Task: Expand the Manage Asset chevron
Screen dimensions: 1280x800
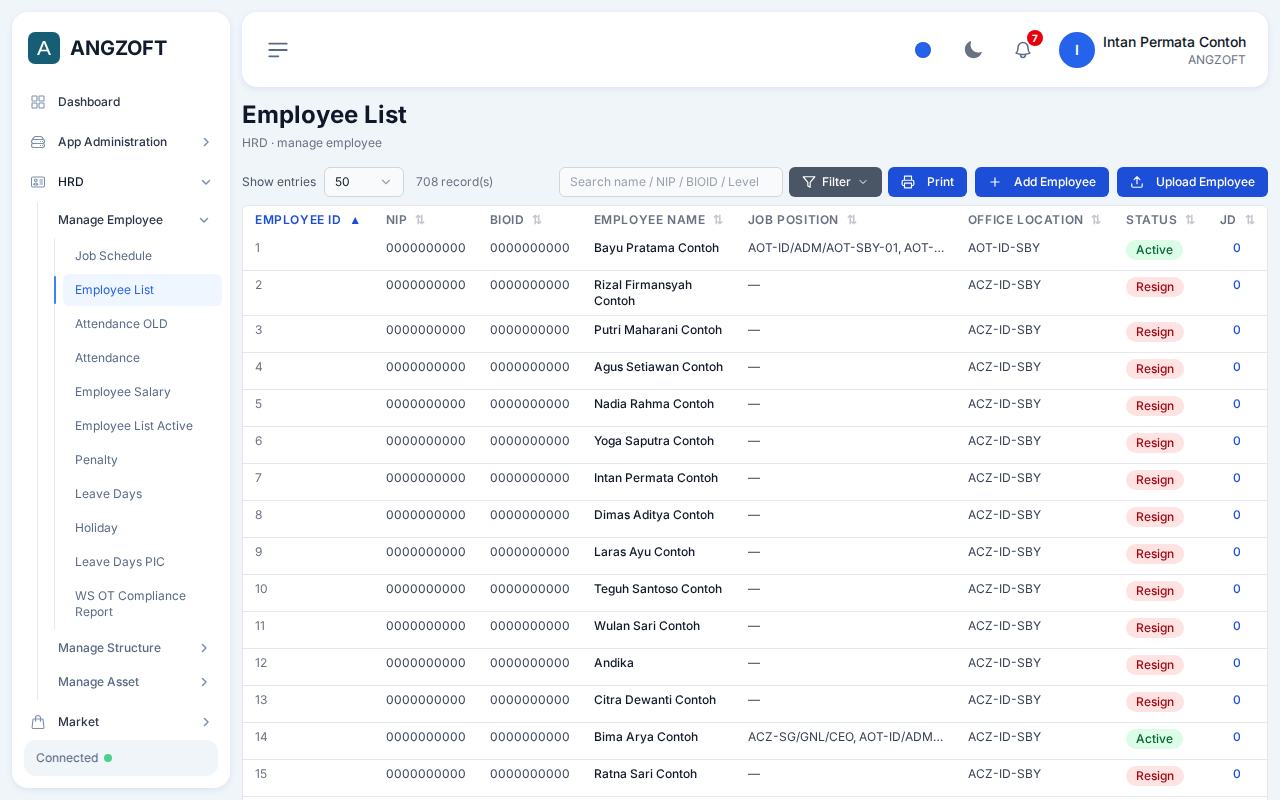Action: pyautogui.click(x=204, y=682)
